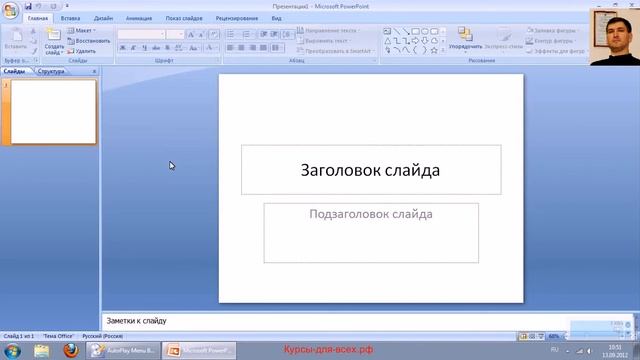The width and height of the screenshot is (640, 360).
Task: Select slide 1 thumbnail in pane
Action: pos(53,112)
